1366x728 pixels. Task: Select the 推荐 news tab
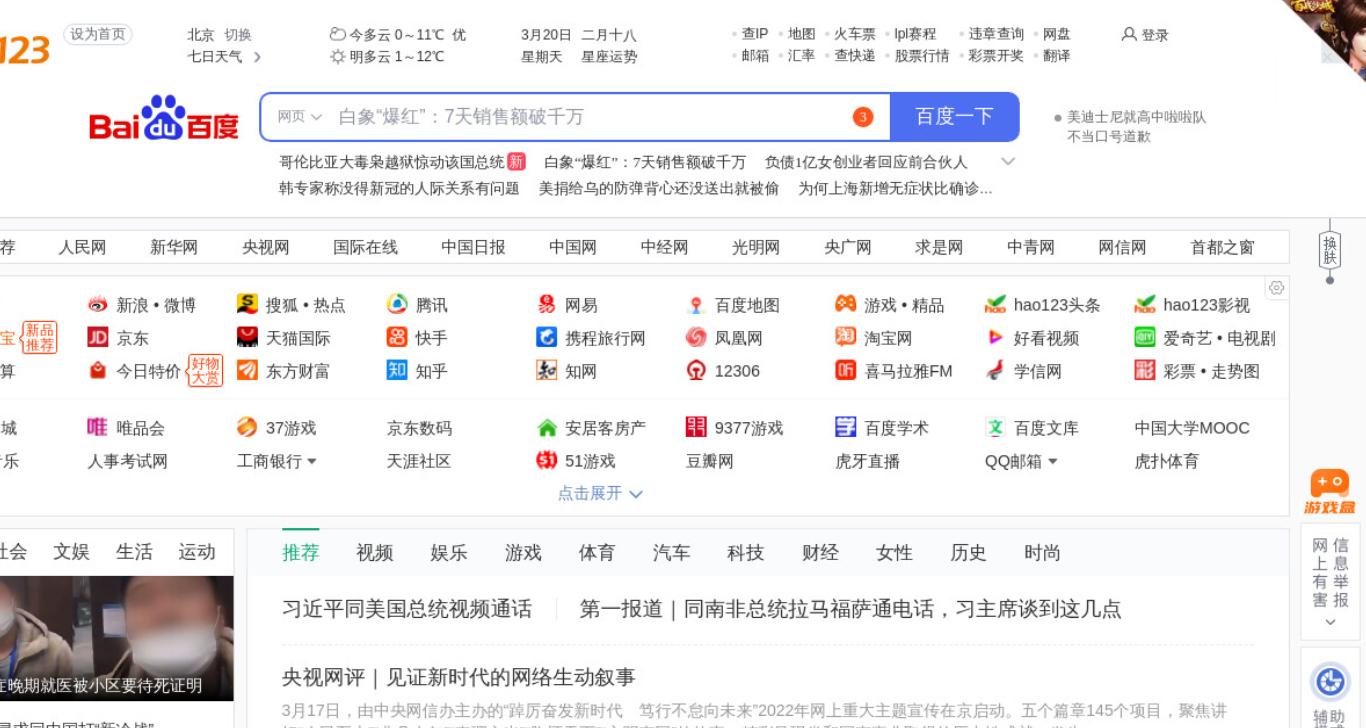point(300,553)
